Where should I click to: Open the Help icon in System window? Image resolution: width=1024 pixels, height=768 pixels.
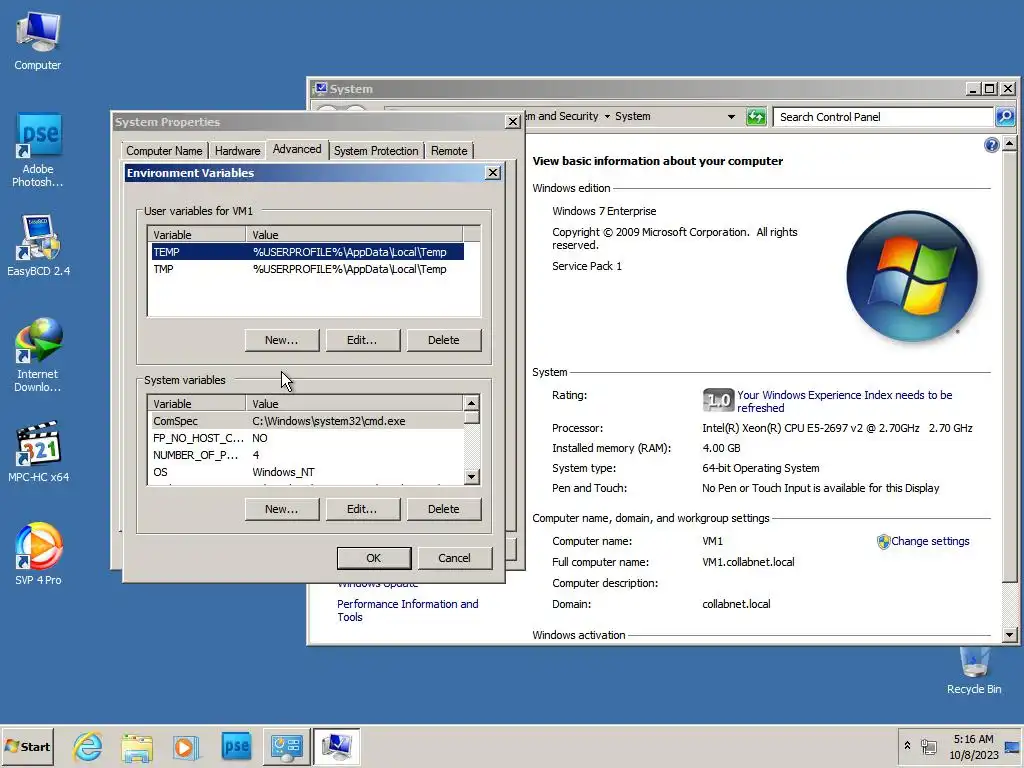991,145
